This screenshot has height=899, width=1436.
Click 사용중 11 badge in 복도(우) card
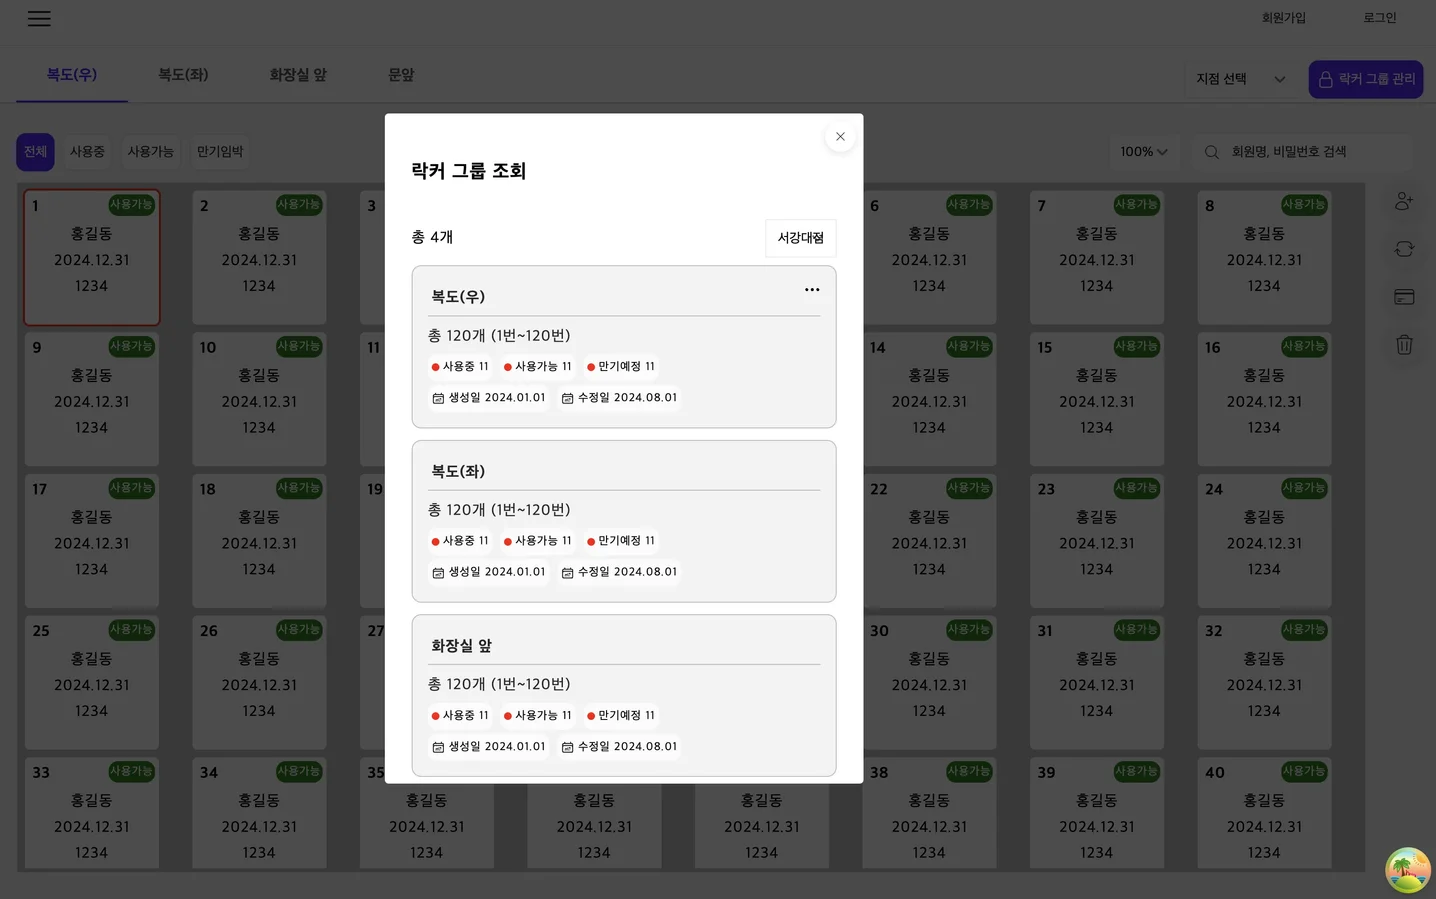[460, 367]
